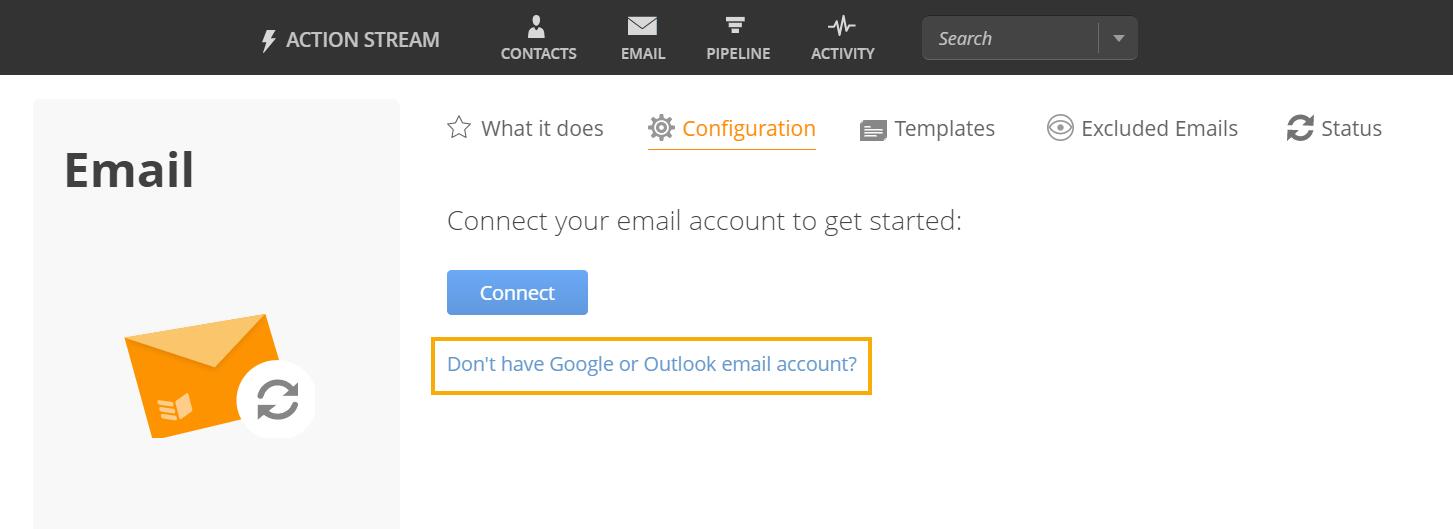Open Contacts via the person icon
The image size is (1453, 529).
pos(537,26)
